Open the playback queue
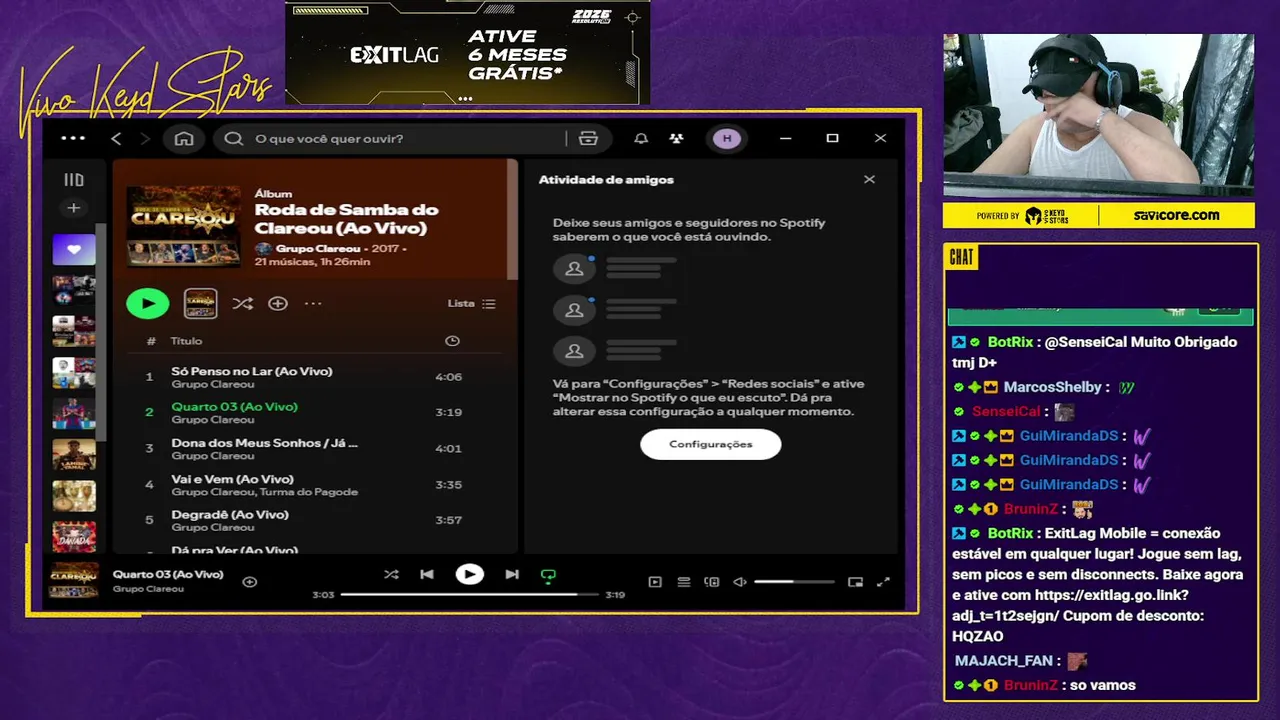The width and height of the screenshot is (1280, 720). click(684, 581)
